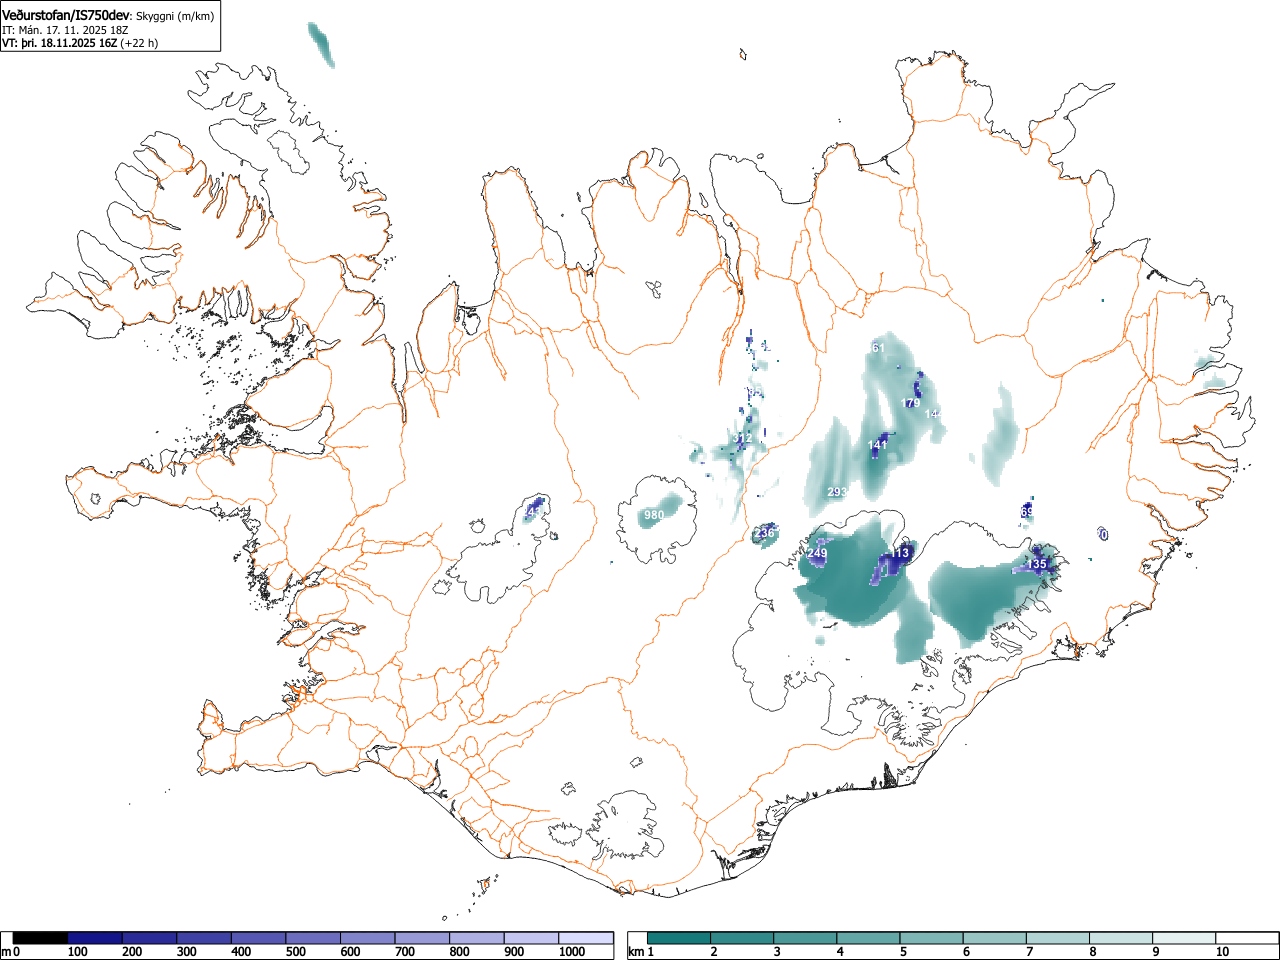Viewport: 1280px width, 960px height.
Task: Select the 900–1000 m pale lavender swatch
Action: pyautogui.click(x=531, y=938)
